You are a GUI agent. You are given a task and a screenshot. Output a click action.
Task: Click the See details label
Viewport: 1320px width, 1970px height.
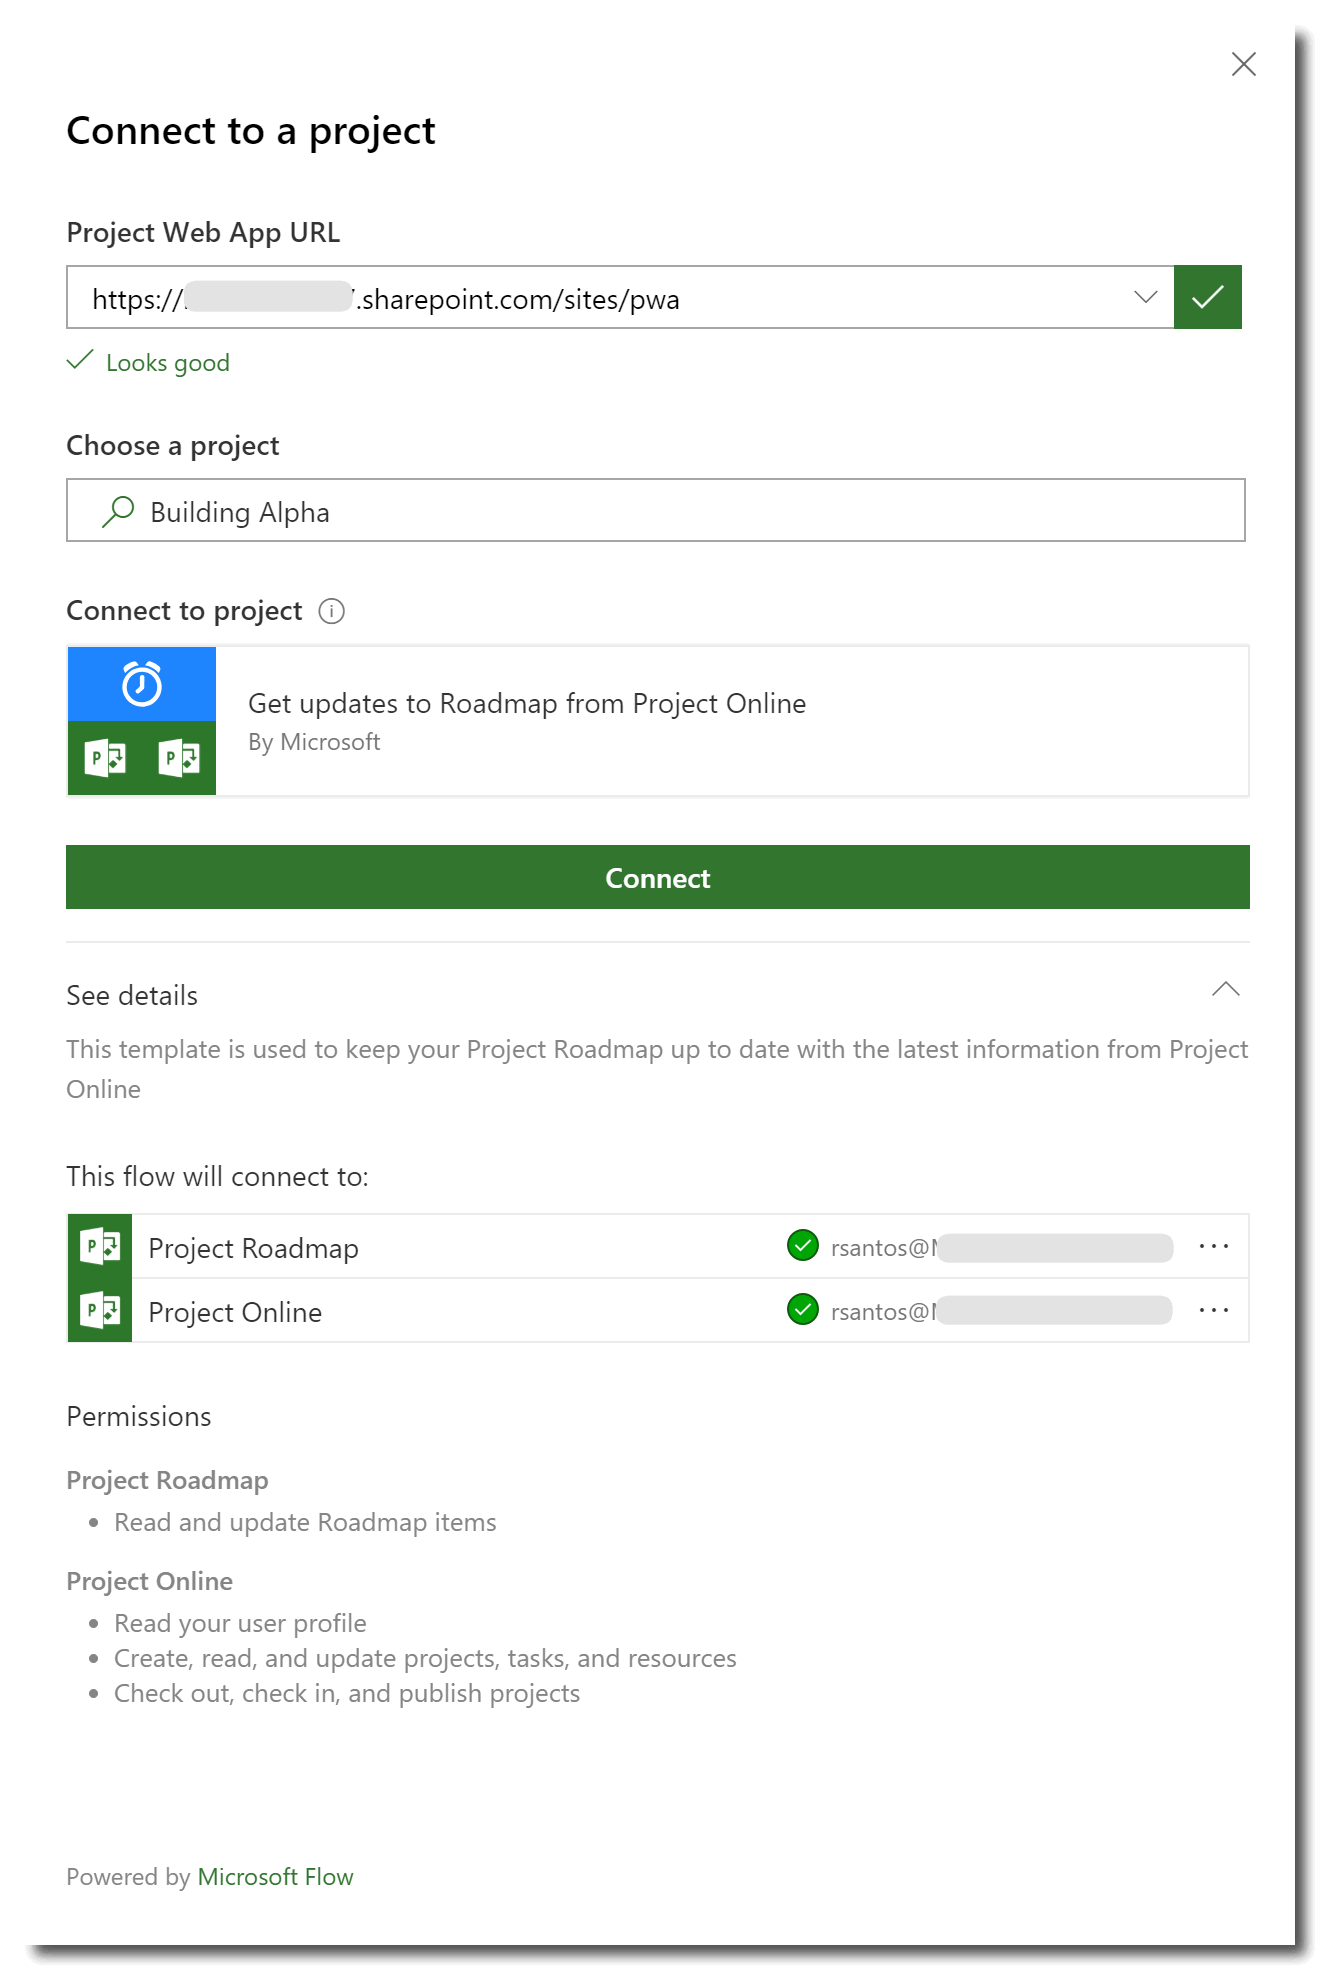point(132,996)
